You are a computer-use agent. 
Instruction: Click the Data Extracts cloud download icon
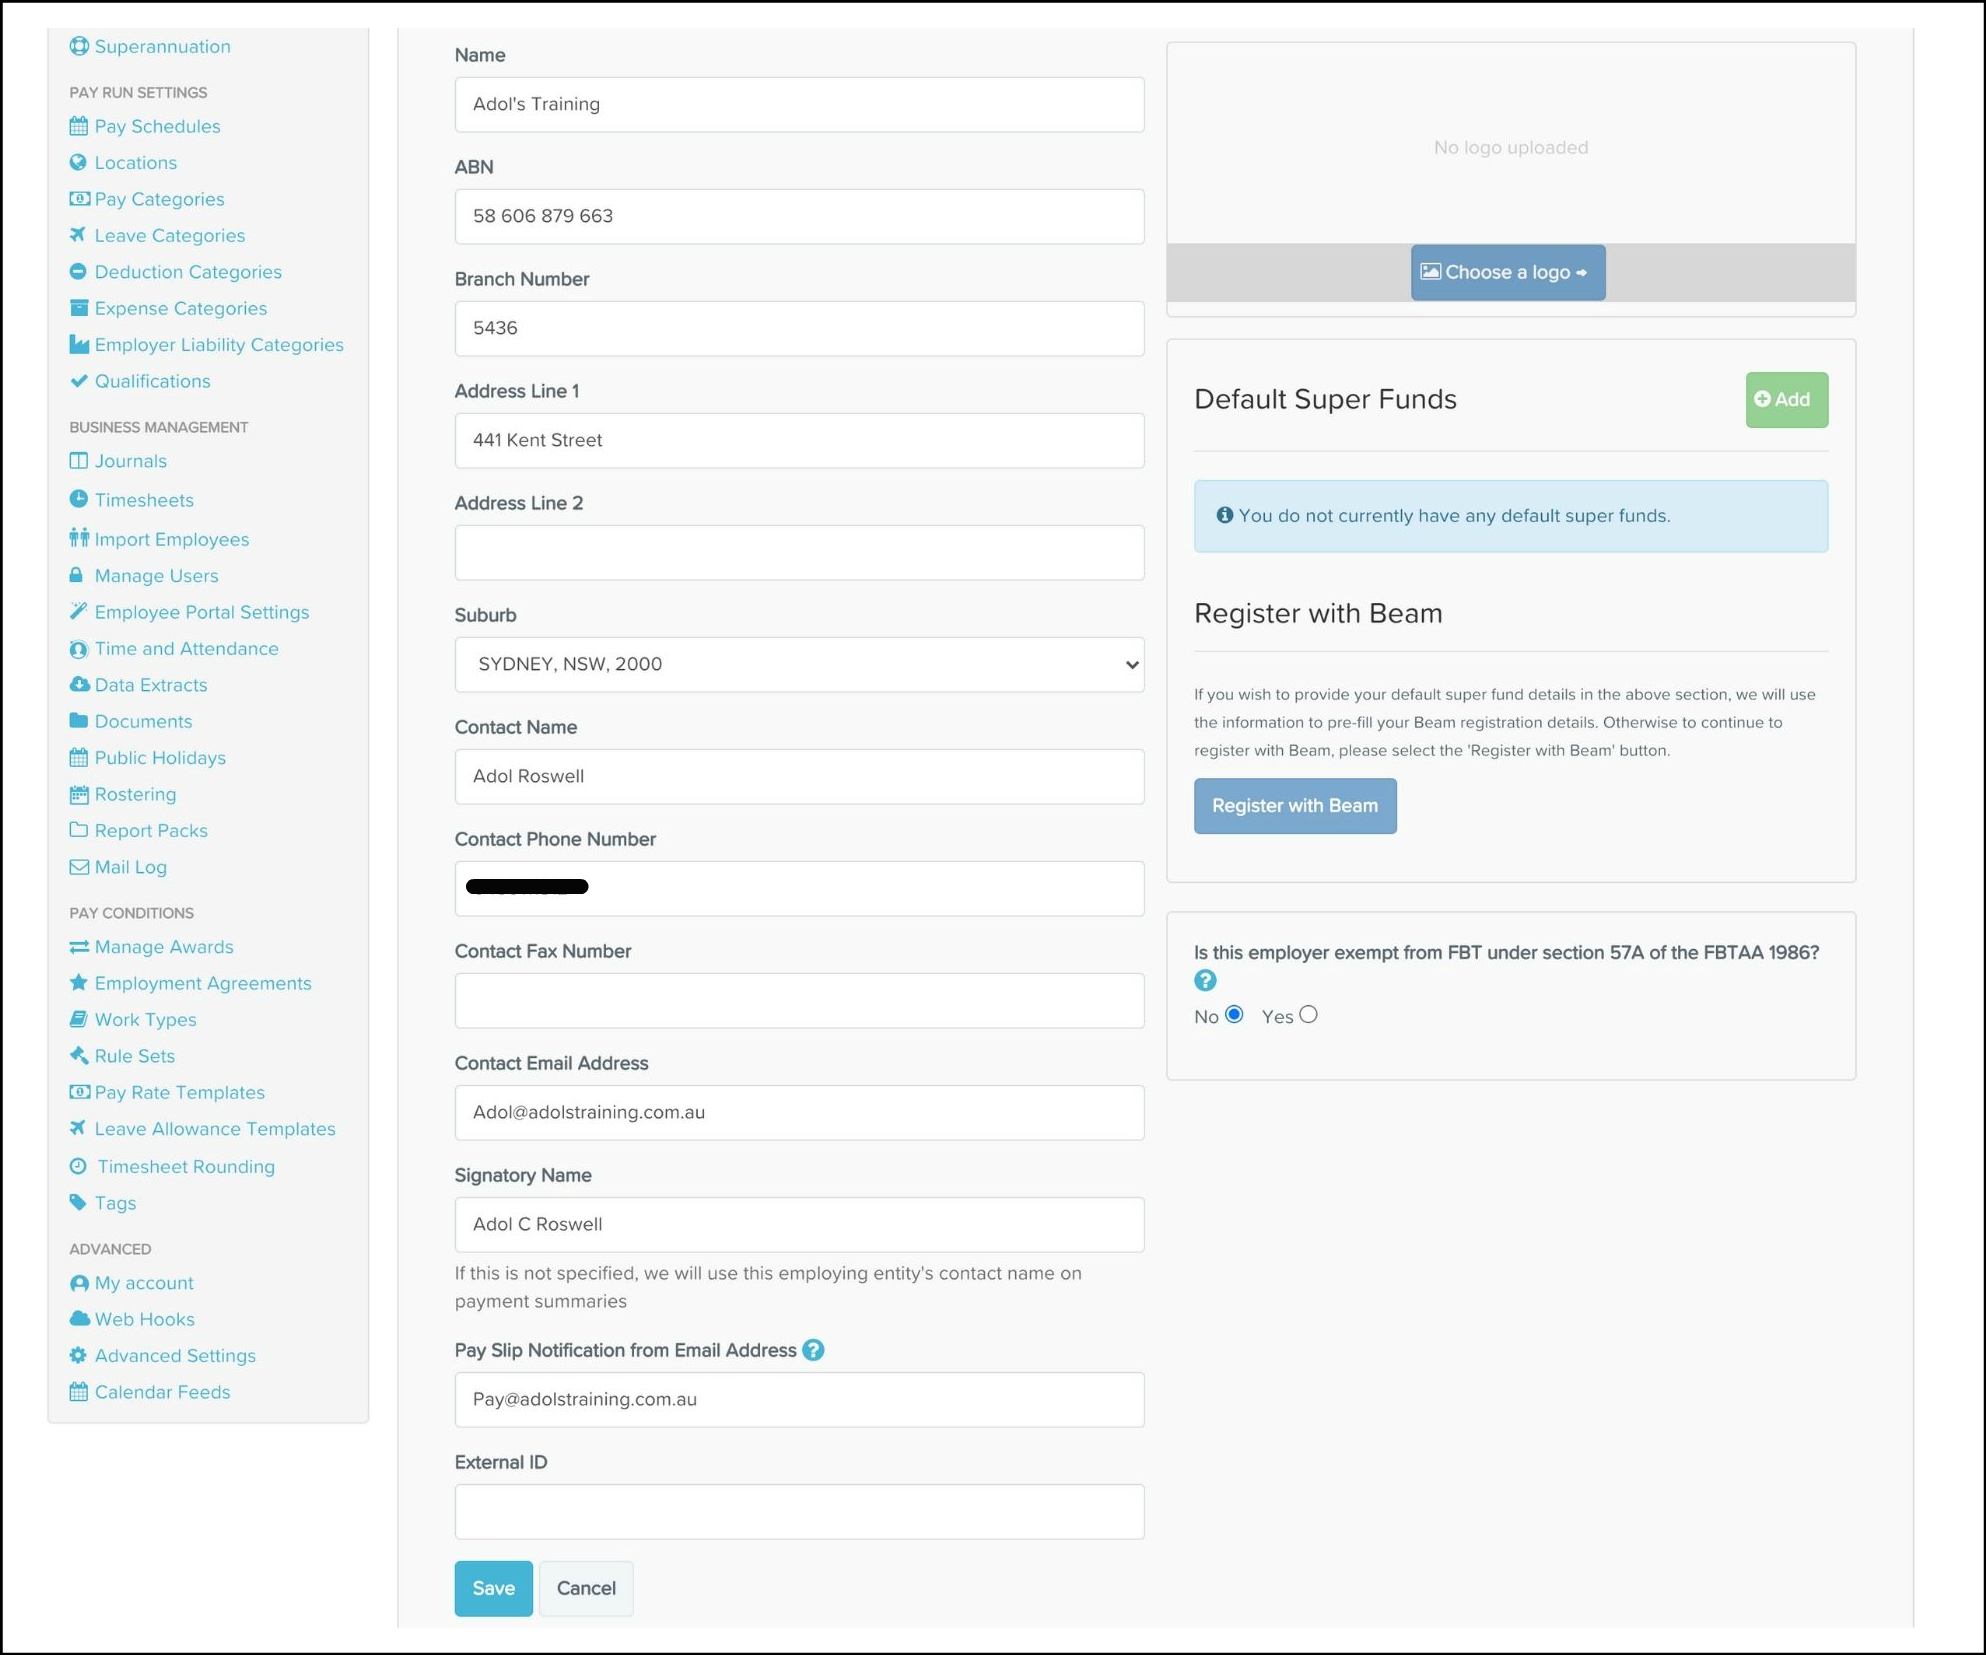(x=78, y=684)
